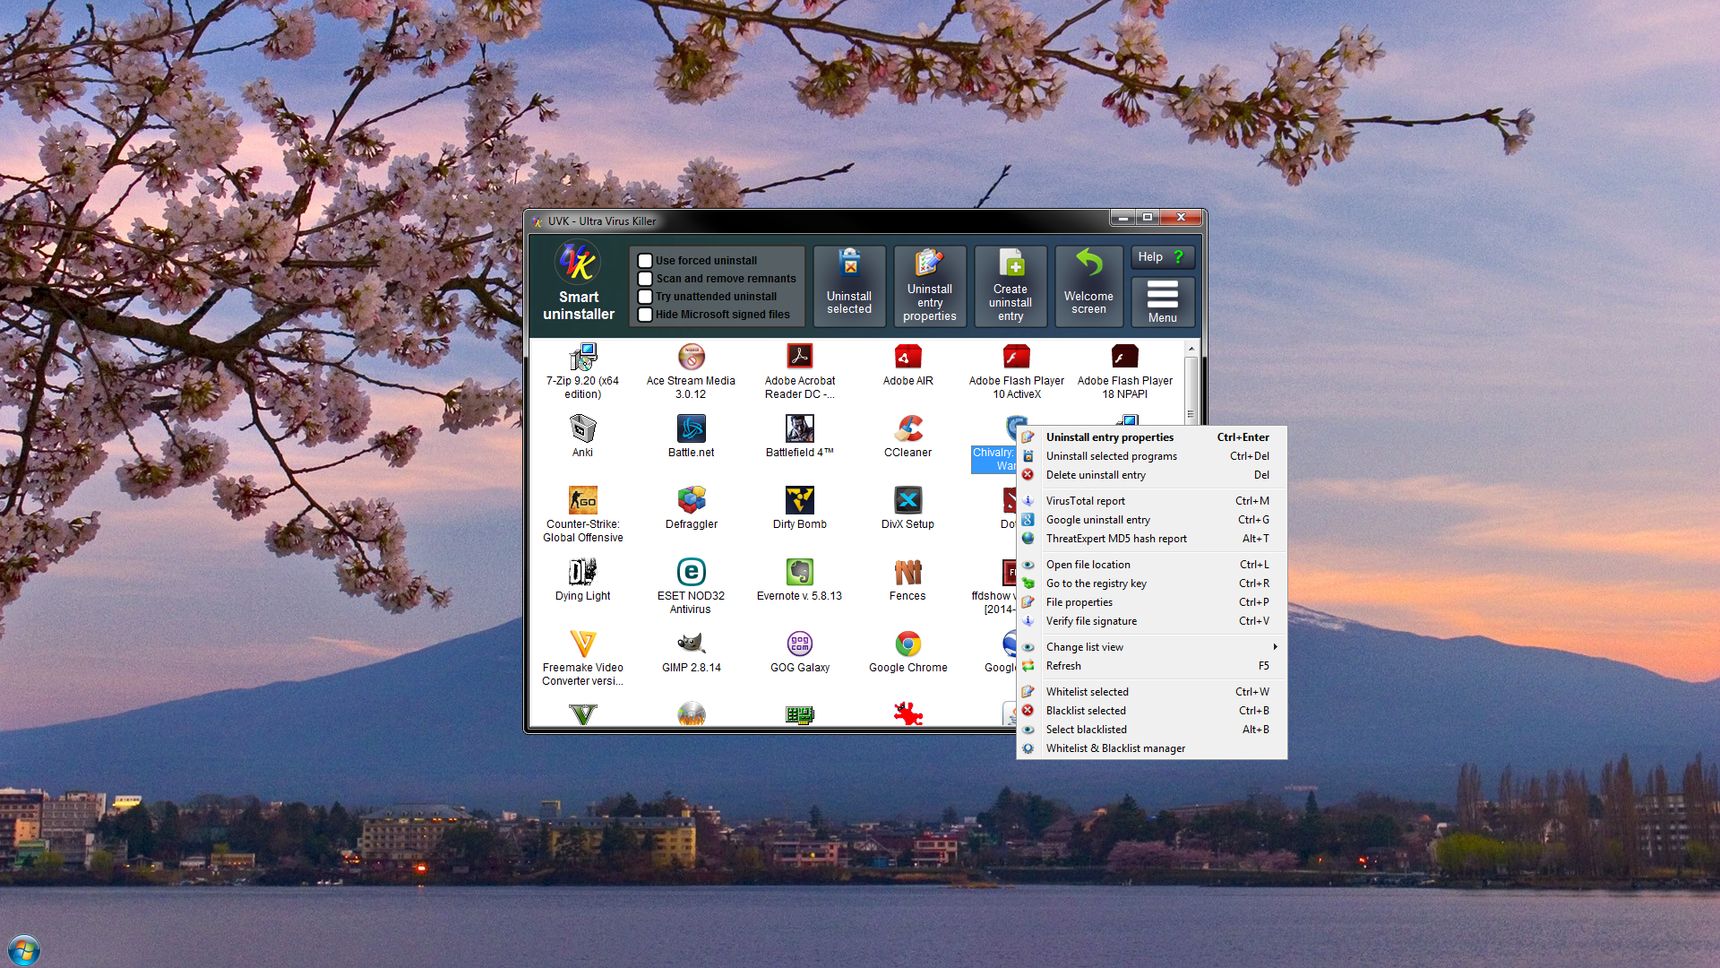
Task: Choose Whitelist selected menu item
Action: [1151, 692]
